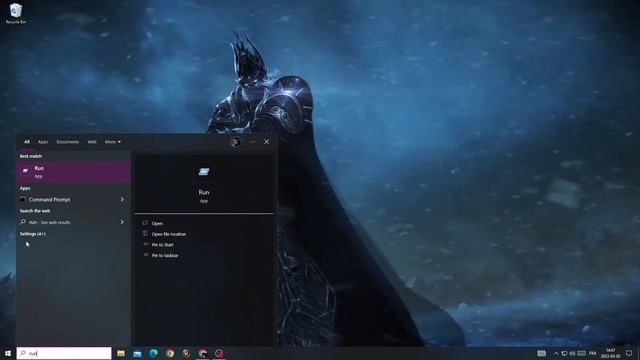Choose Pin to taskbar for Run

[165, 255]
